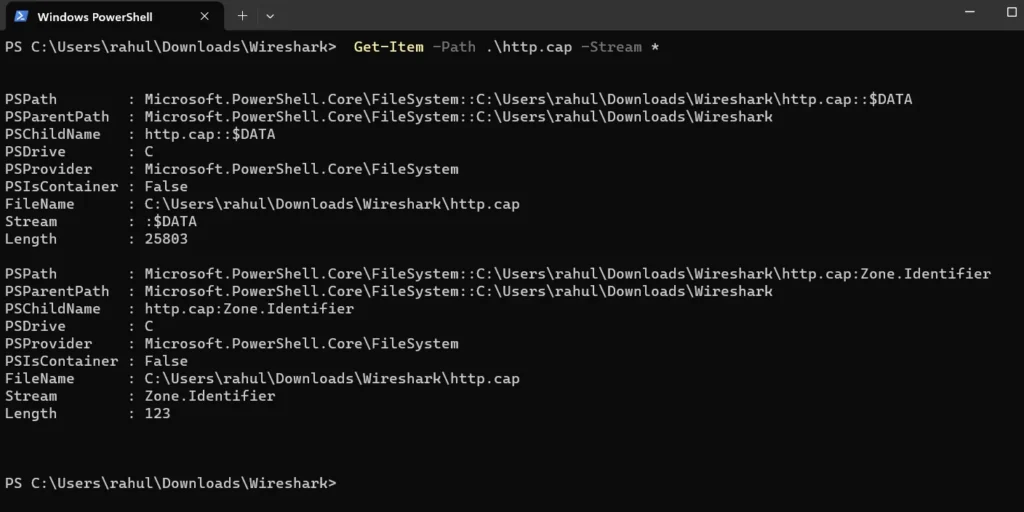
Task: Click the Get-Item command text
Action: 389,47
